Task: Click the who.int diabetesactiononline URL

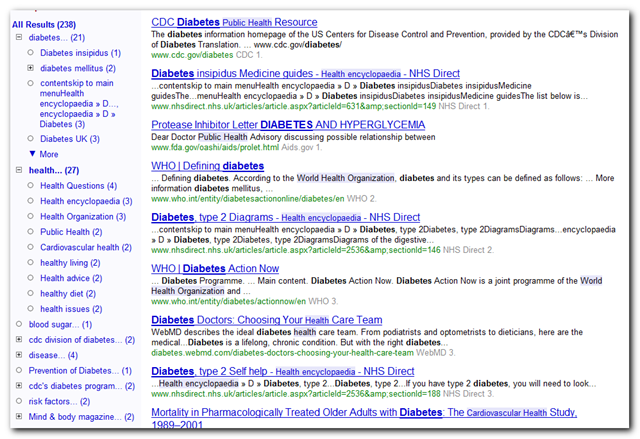Action: pyautogui.click(x=248, y=199)
